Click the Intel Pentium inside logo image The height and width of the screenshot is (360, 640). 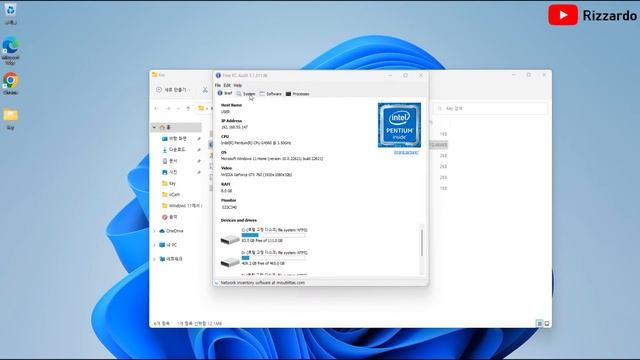point(399,125)
